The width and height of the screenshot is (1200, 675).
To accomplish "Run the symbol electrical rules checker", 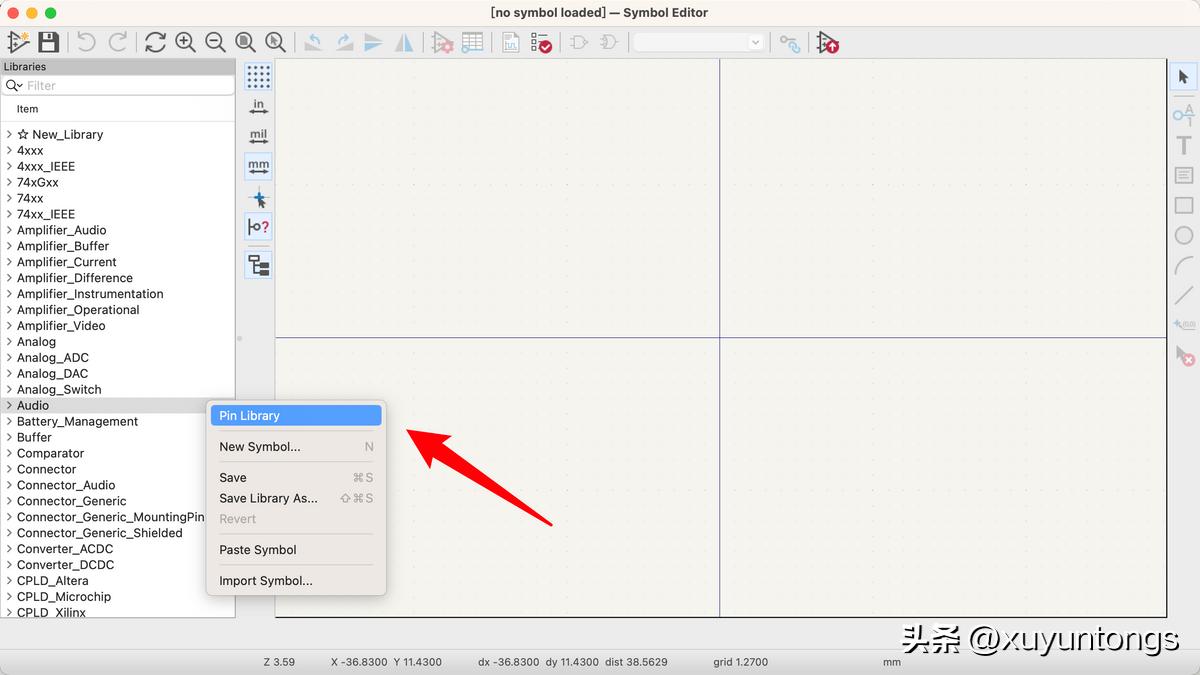I will [x=541, y=42].
